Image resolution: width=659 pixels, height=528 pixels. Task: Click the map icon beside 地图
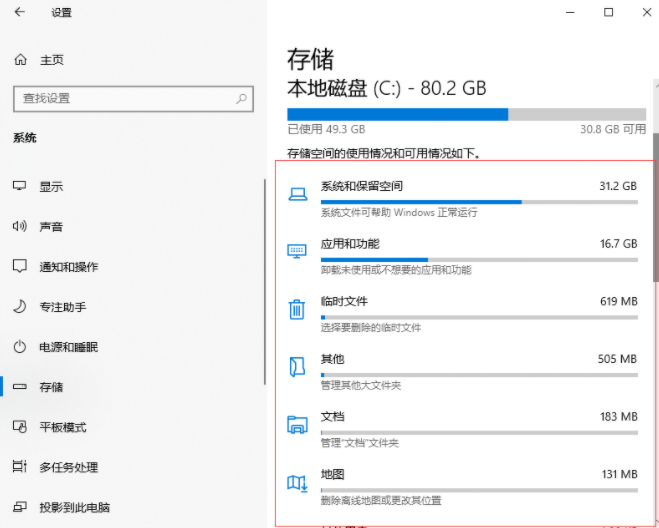point(297,482)
